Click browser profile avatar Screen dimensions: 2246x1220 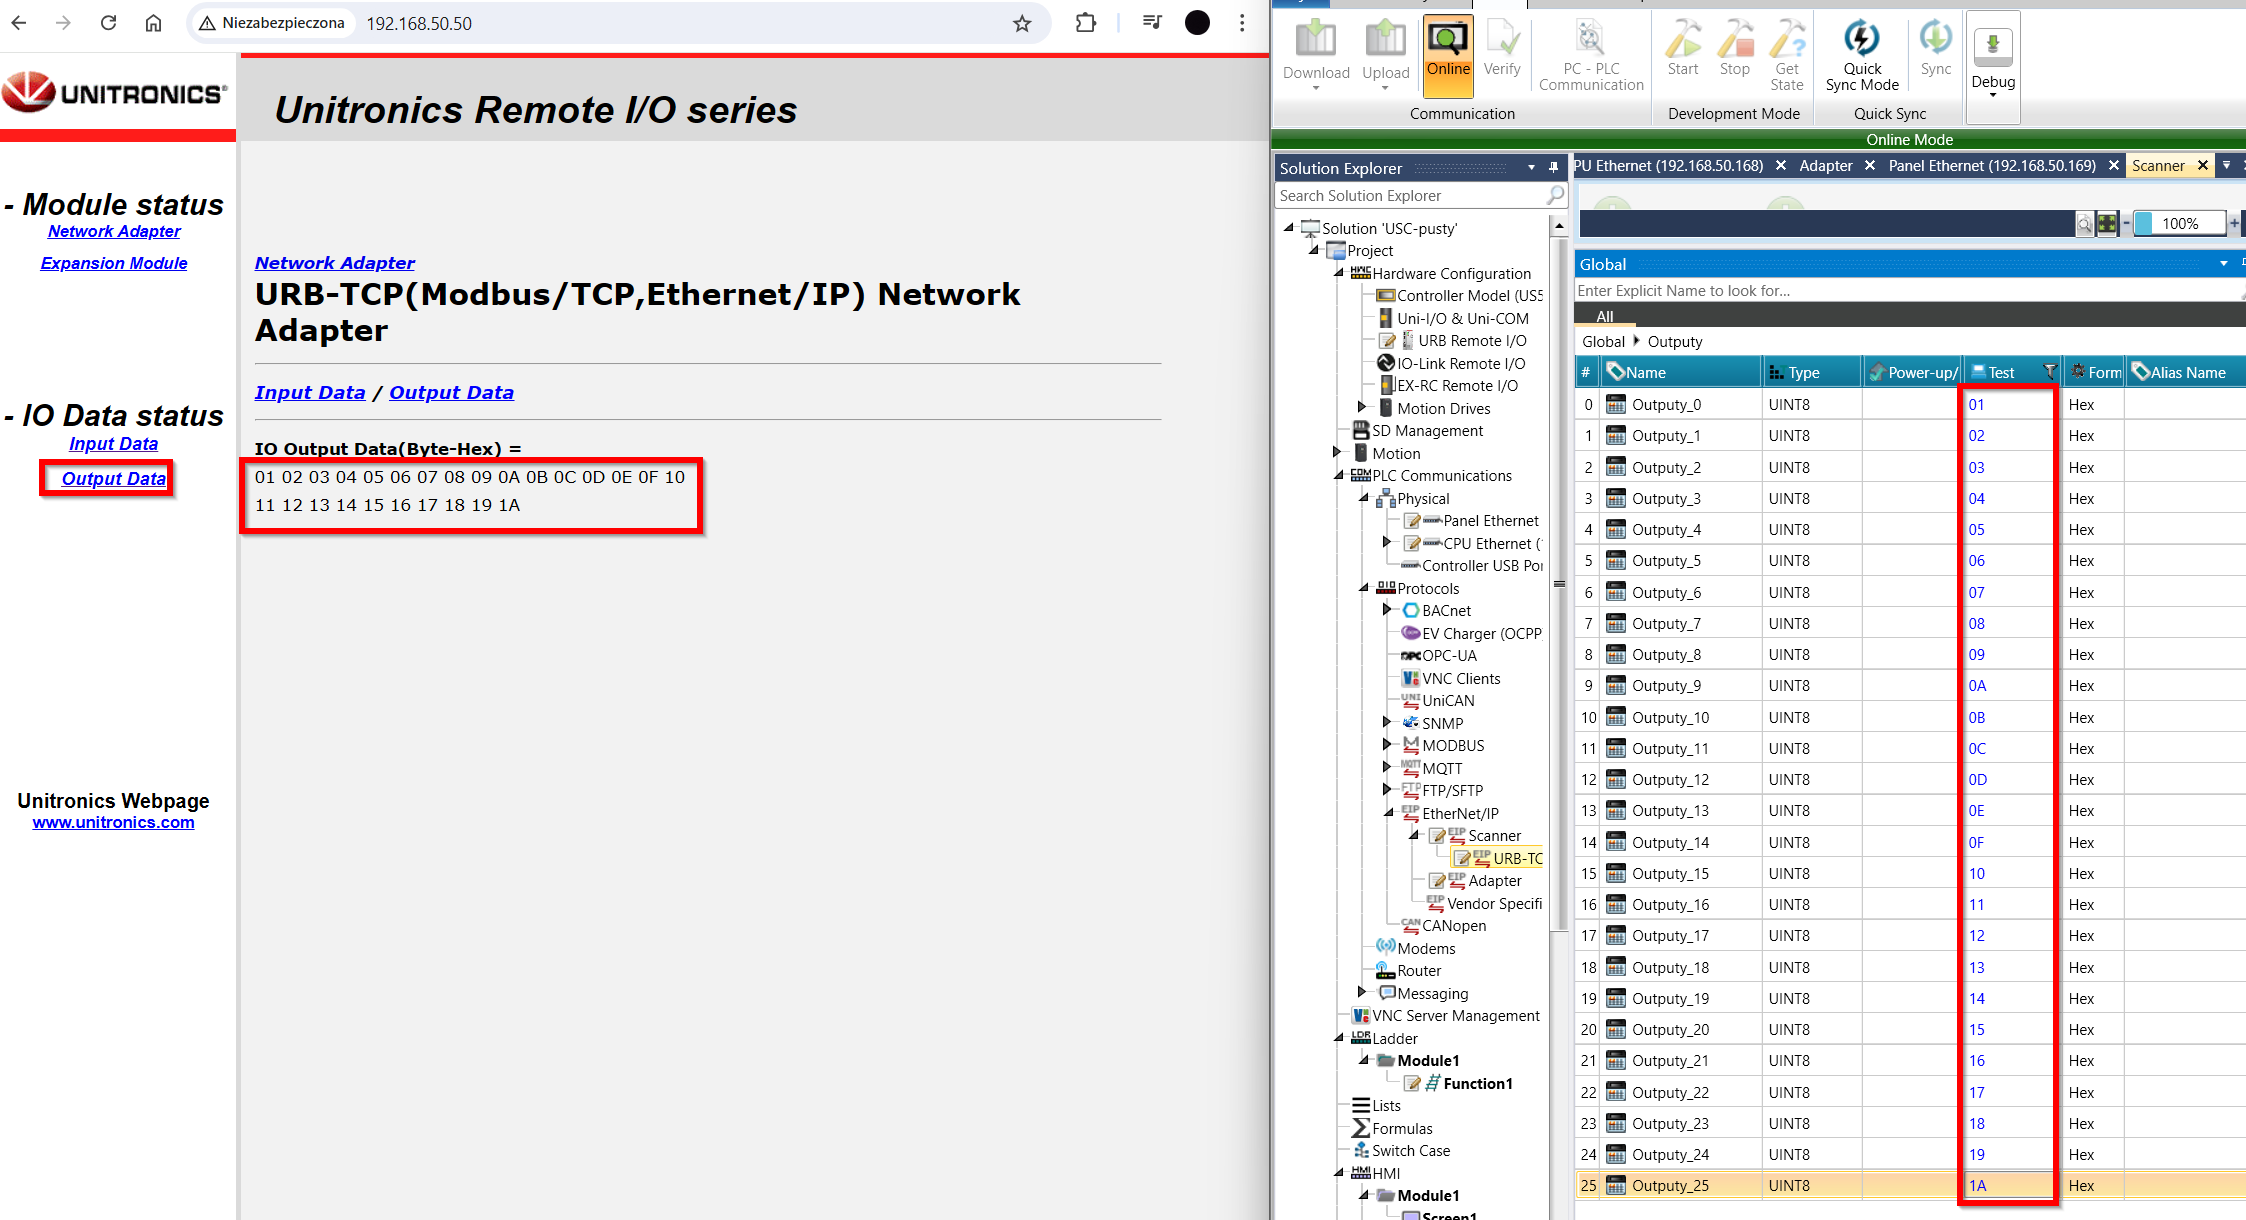tap(1197, 23)
